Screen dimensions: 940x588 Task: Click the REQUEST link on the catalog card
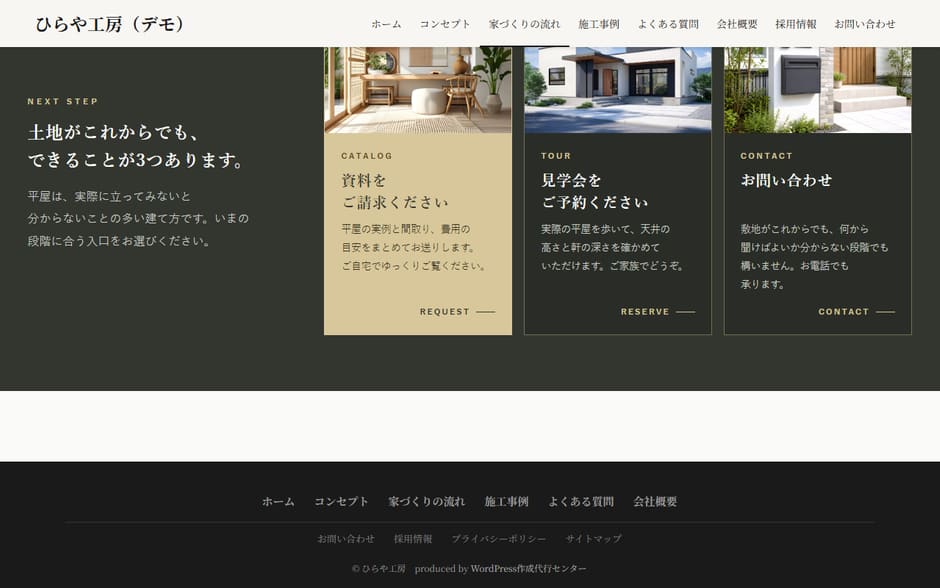pos(457,312)
